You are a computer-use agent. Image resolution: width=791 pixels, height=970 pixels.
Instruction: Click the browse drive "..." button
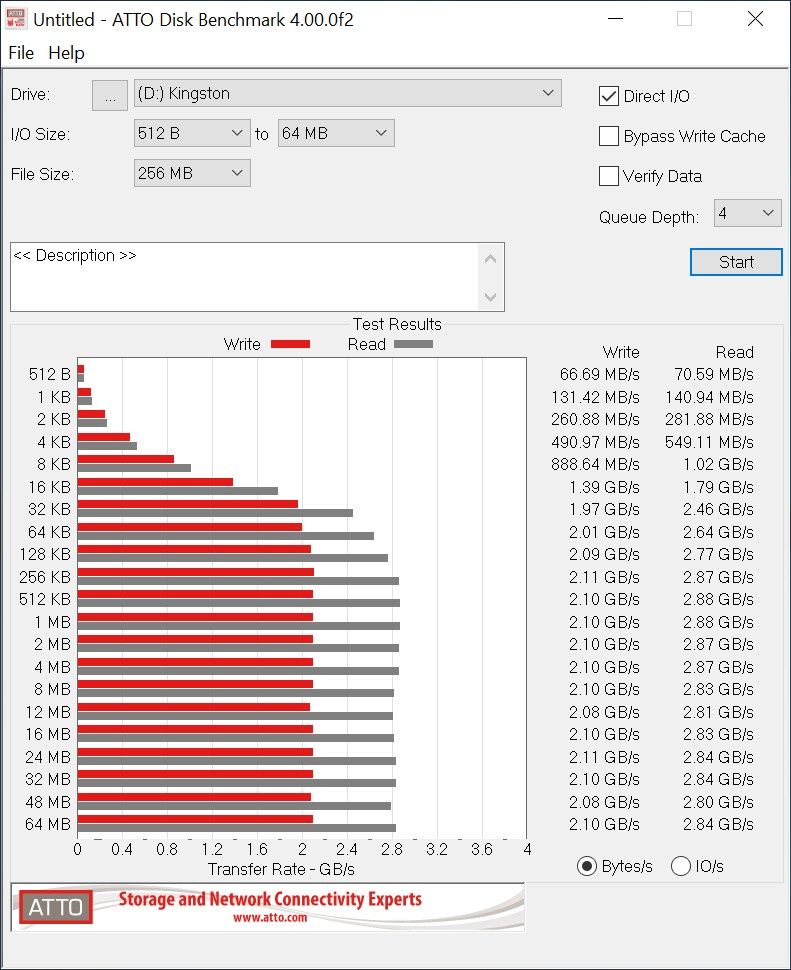pyautogui.click(x=110, y=95)
